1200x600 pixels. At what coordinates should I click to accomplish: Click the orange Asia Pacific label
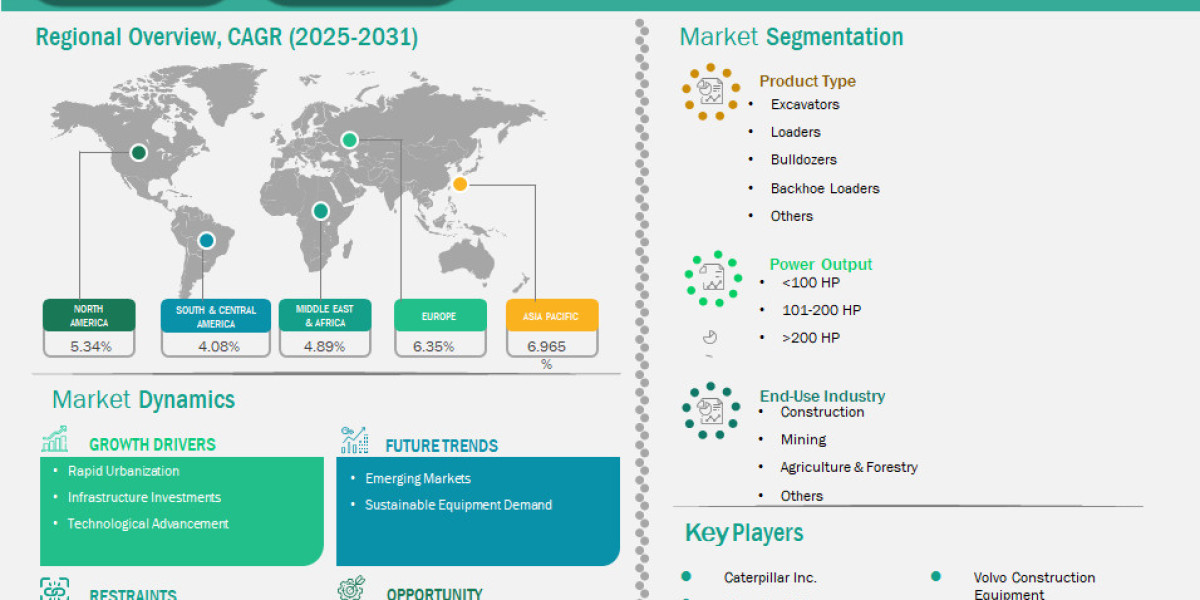tap(551, 316)
